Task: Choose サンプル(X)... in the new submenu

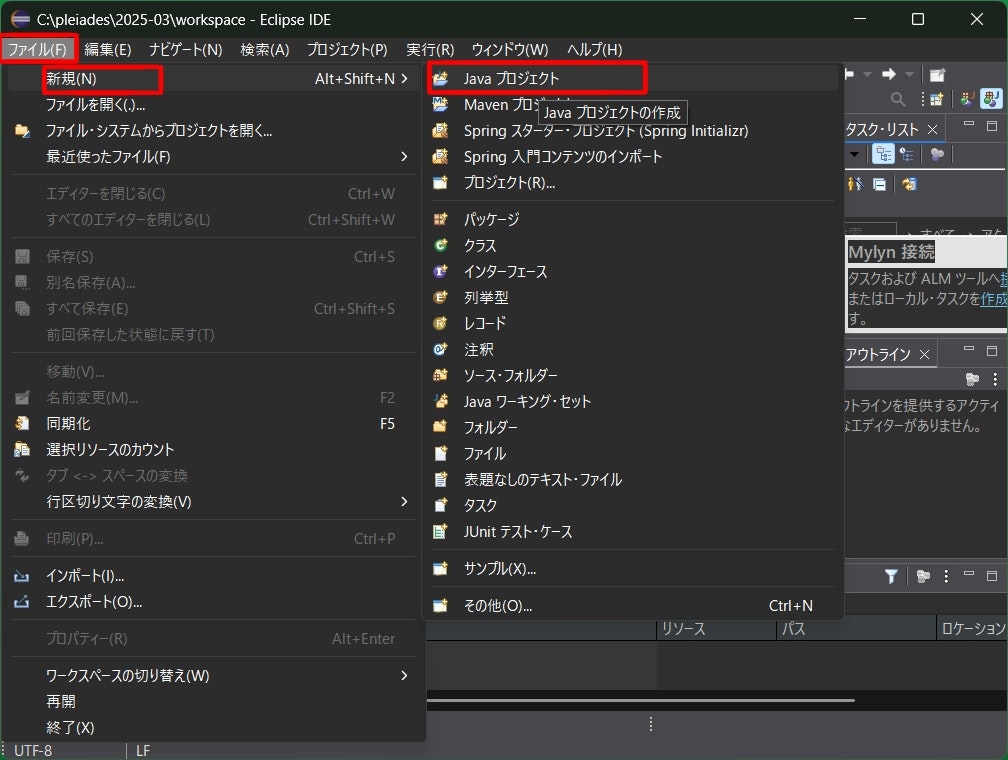Action: click(x=633, y=568)
